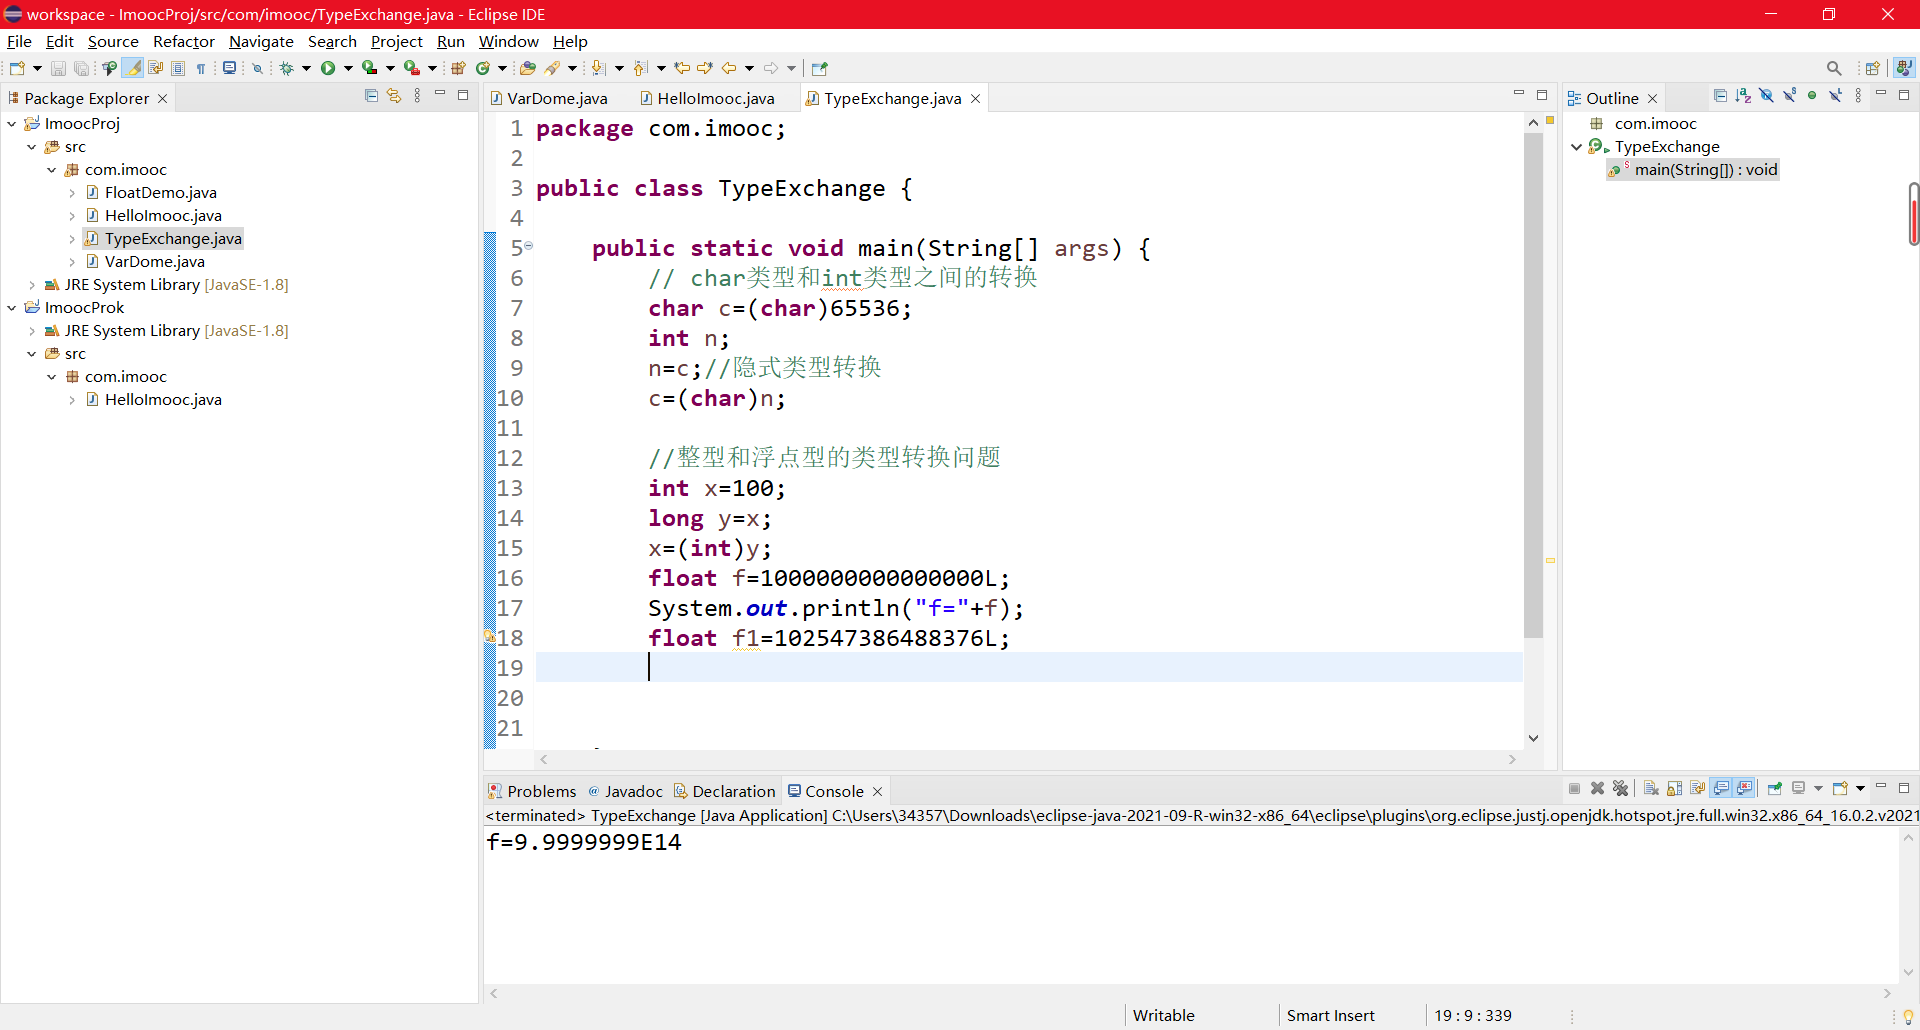Collapse the ImoocProj project node
The height and width of the screenshot is (1030, 1920).
click(12, 124)
